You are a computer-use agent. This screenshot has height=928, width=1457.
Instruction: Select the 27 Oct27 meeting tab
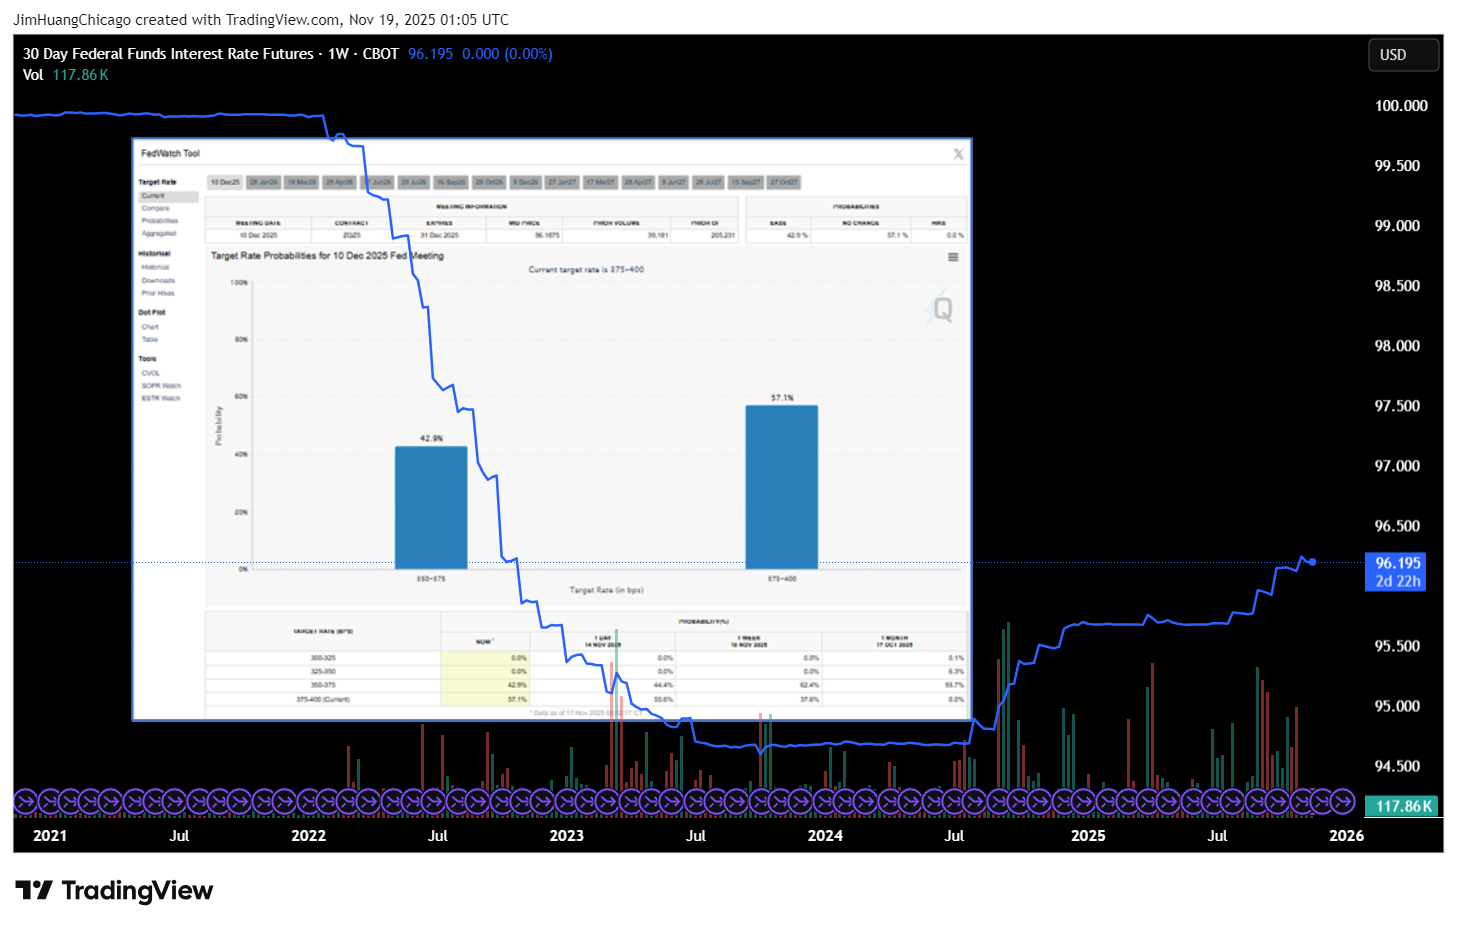tap(783, 182)
